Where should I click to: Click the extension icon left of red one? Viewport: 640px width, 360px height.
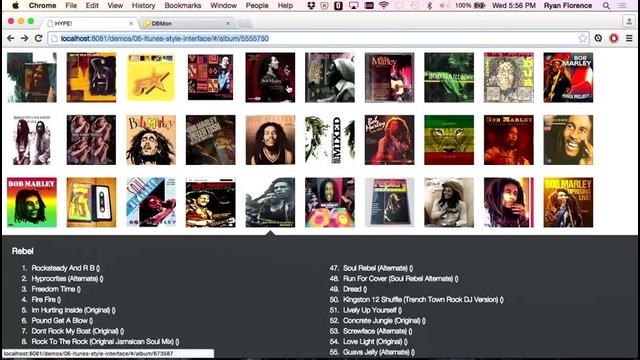[x=598, y=38]
